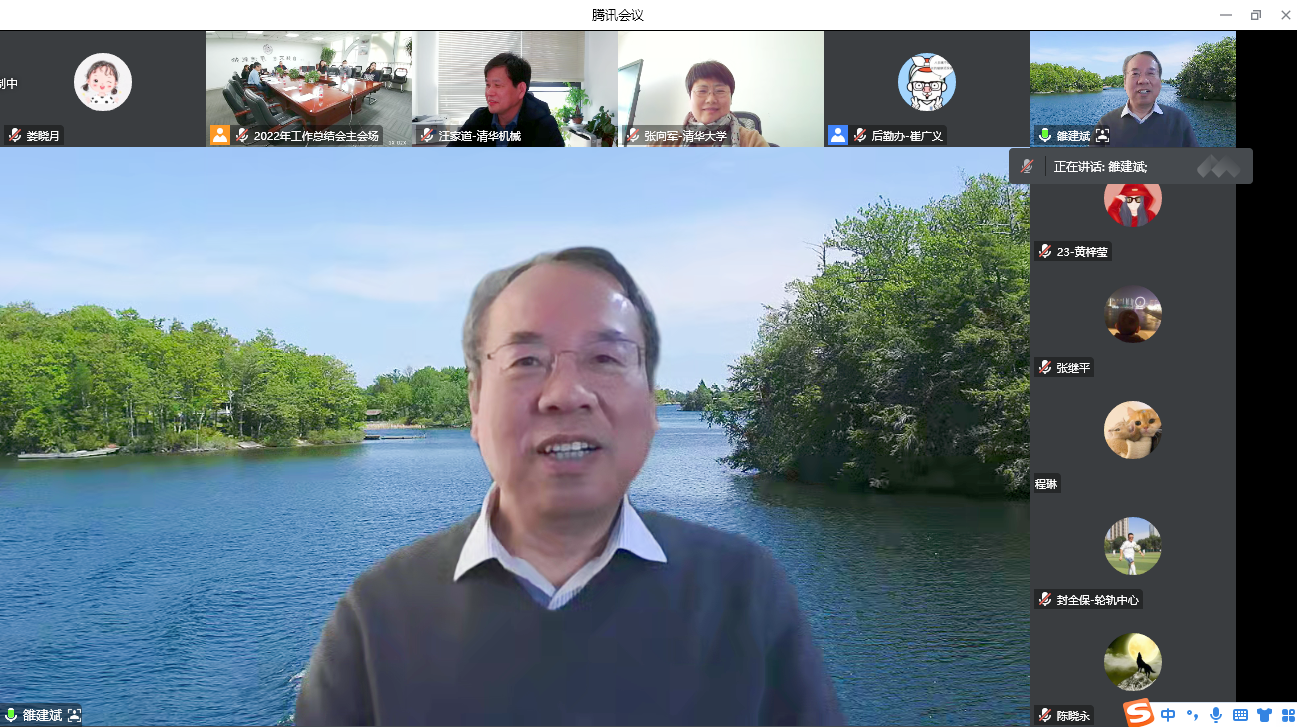Click the muted mic icon beside 汪家道-清华机械
The image size is (1297, 727).
click(427, 135)
